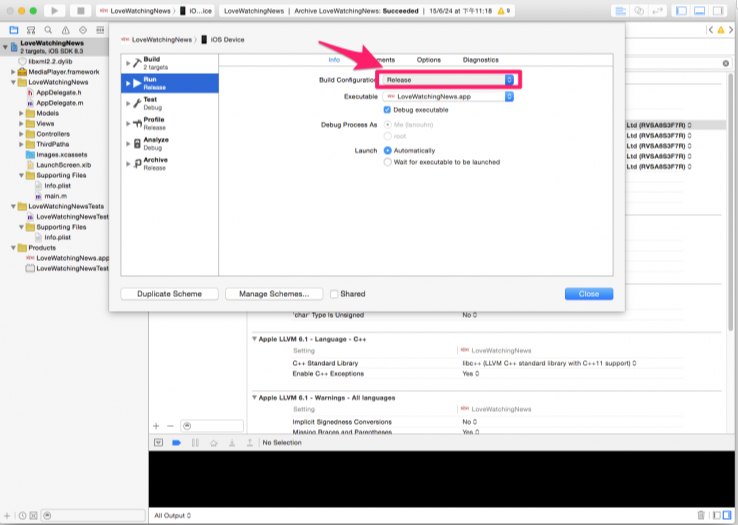Image resolution: width=738 pixels, height=525 pixels.
Task: Open the Issue navigator warning icon
Action: click(65, 30)
